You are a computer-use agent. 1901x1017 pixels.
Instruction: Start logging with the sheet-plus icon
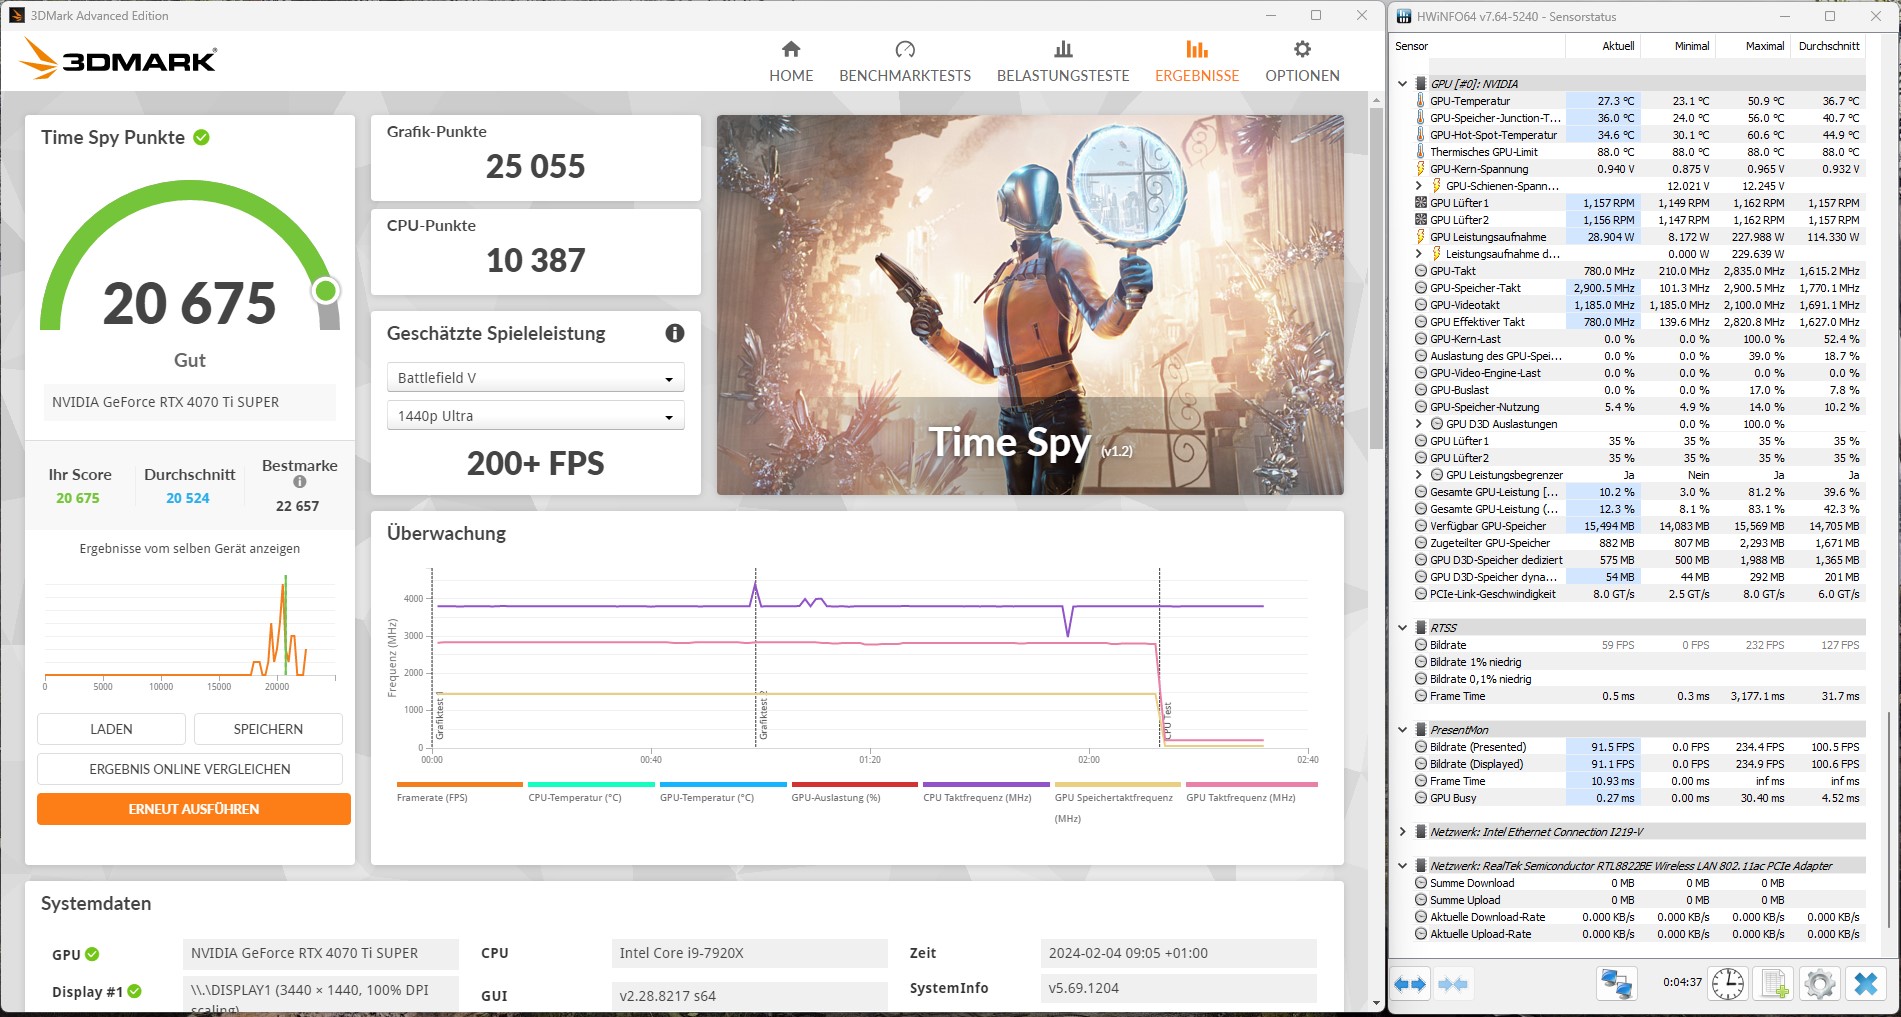coord(1775,984)
